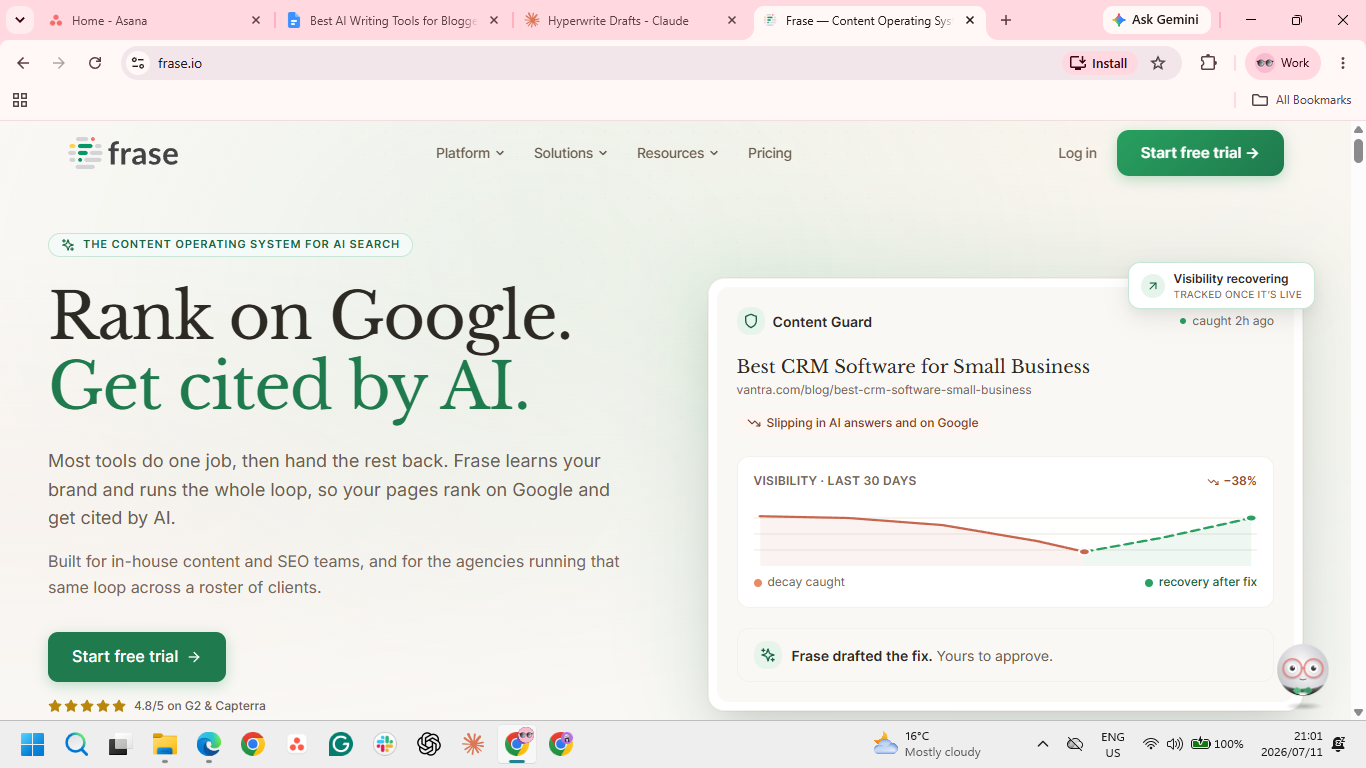Open the Claude app from the taskbar
Viewport: 1366px width, 768px height.
click(x=473, y=744)
